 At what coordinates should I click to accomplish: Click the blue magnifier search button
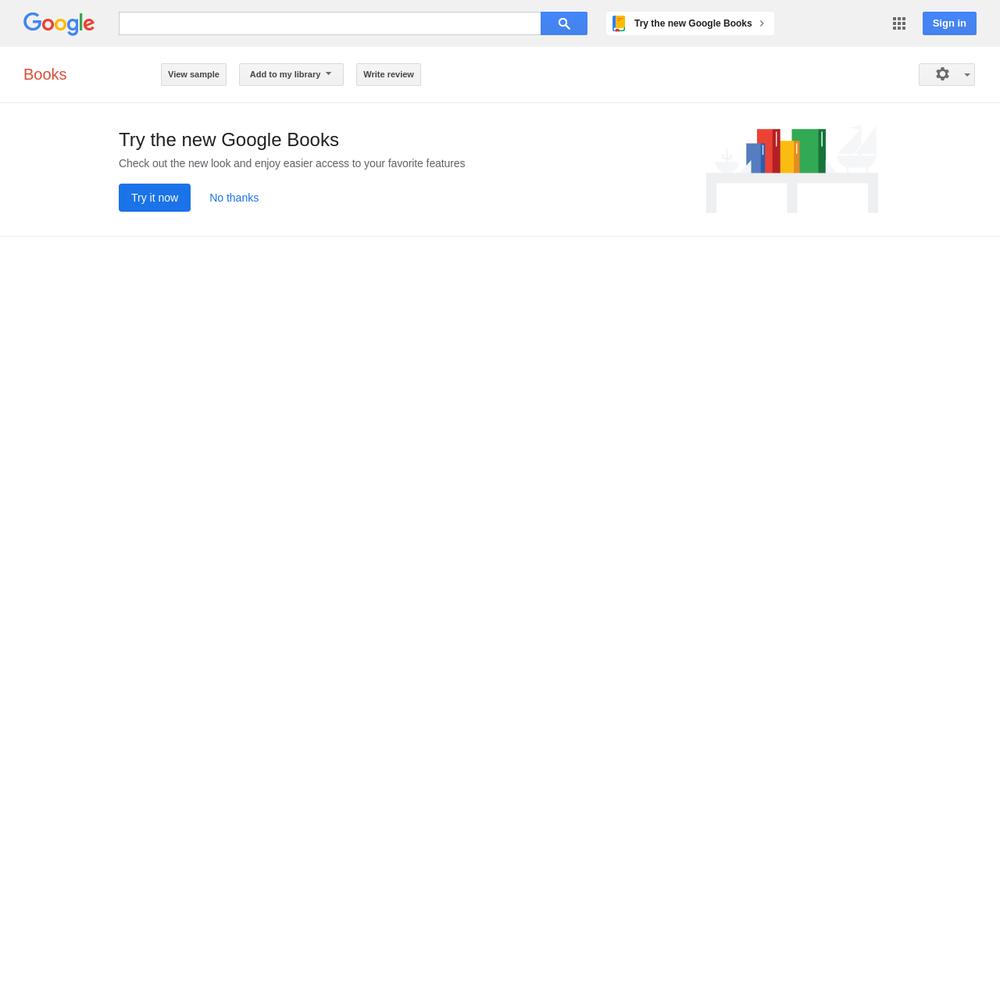click(x=564, y=24)
